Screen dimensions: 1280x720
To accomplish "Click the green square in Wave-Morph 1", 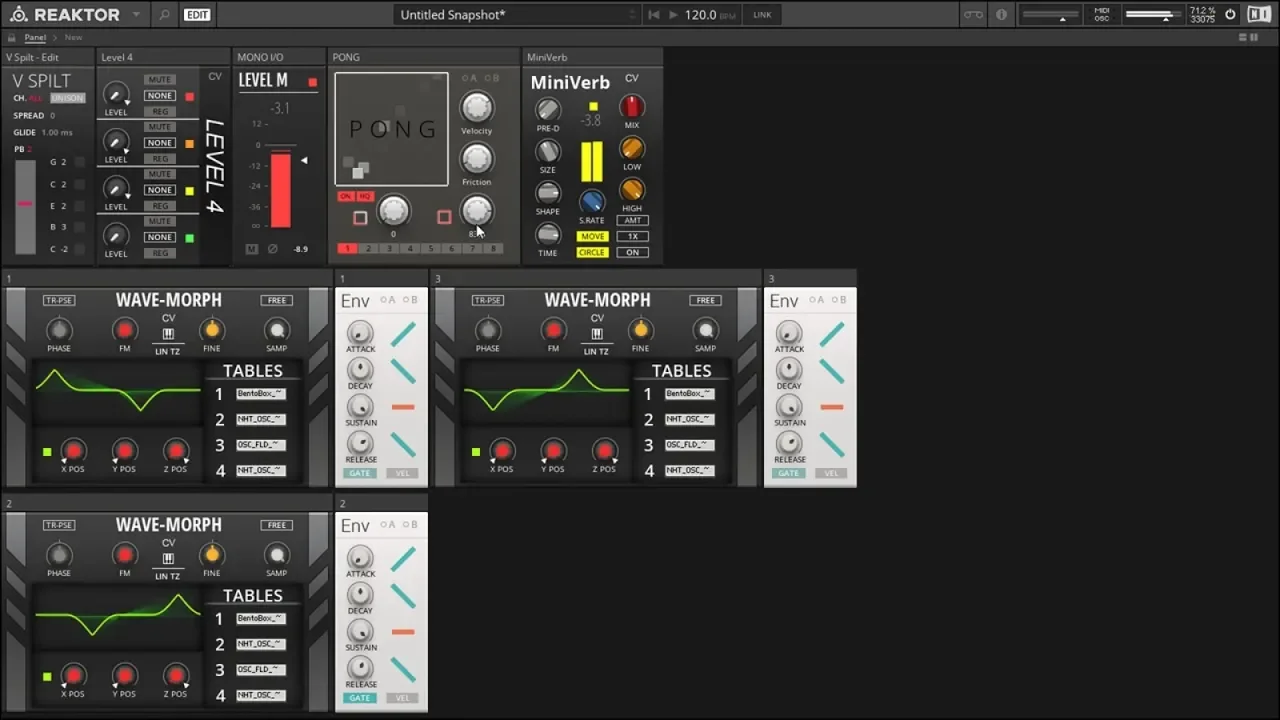I will pos(47,452).
